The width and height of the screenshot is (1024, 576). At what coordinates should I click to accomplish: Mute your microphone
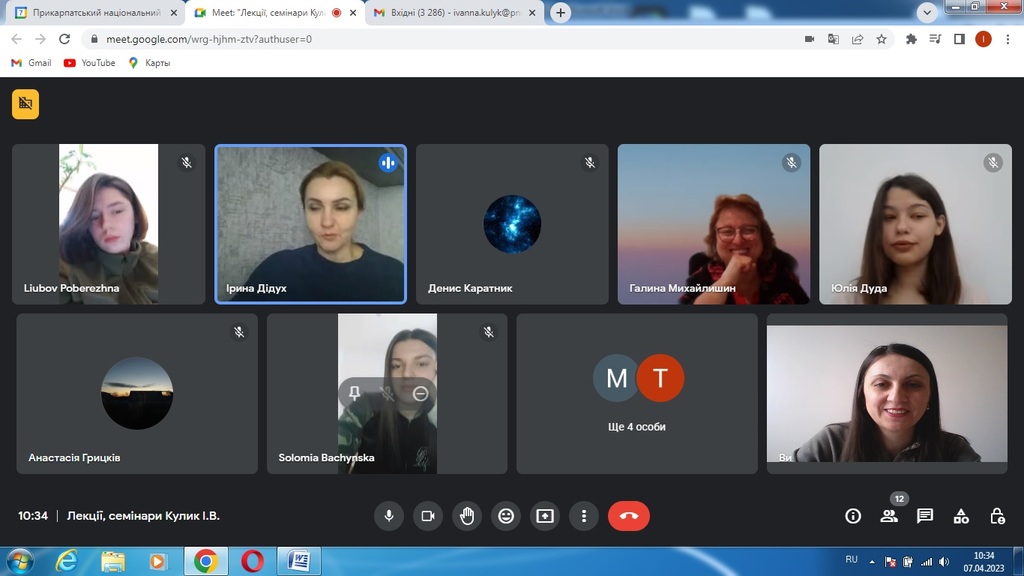pyautogui.click(x=389, y=516)
